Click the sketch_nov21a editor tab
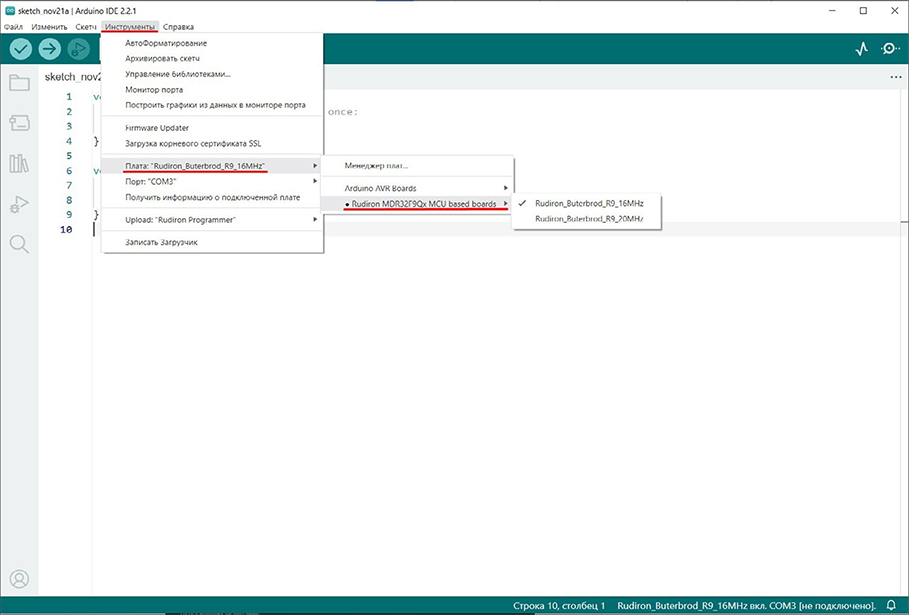Image resolution: width=909 pixels, height=615 pixels. coord(72,77)
